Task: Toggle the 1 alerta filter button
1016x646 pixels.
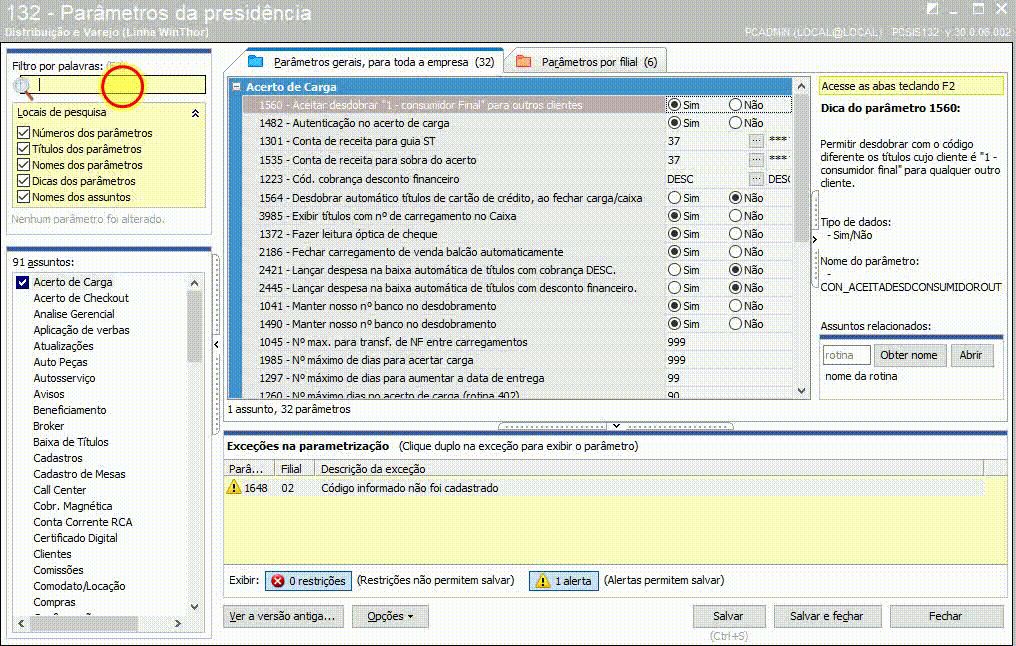Action: pos(564,581)
